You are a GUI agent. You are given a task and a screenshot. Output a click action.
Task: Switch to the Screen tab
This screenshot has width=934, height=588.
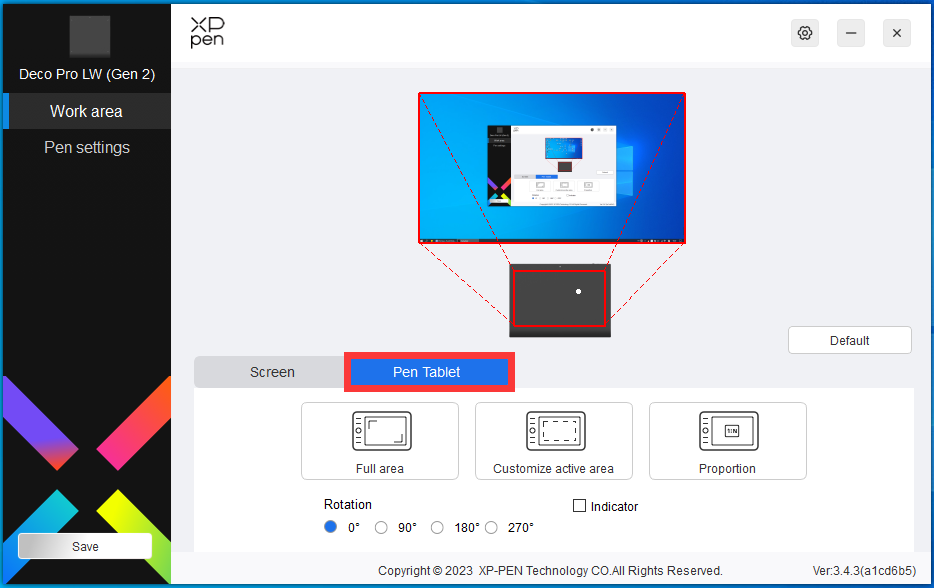point(272,372)
